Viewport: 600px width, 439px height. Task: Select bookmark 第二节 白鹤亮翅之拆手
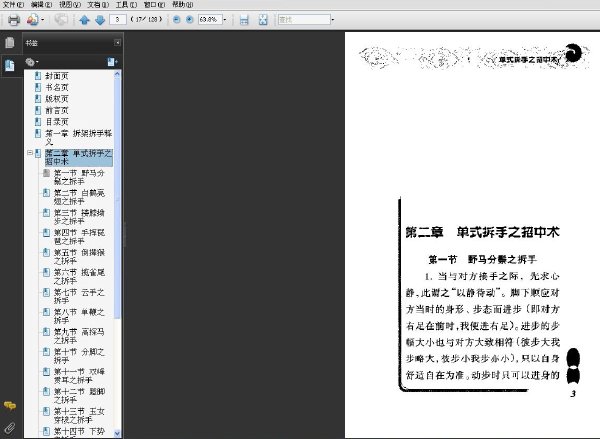pyautogui.click(x=79, y=197)
